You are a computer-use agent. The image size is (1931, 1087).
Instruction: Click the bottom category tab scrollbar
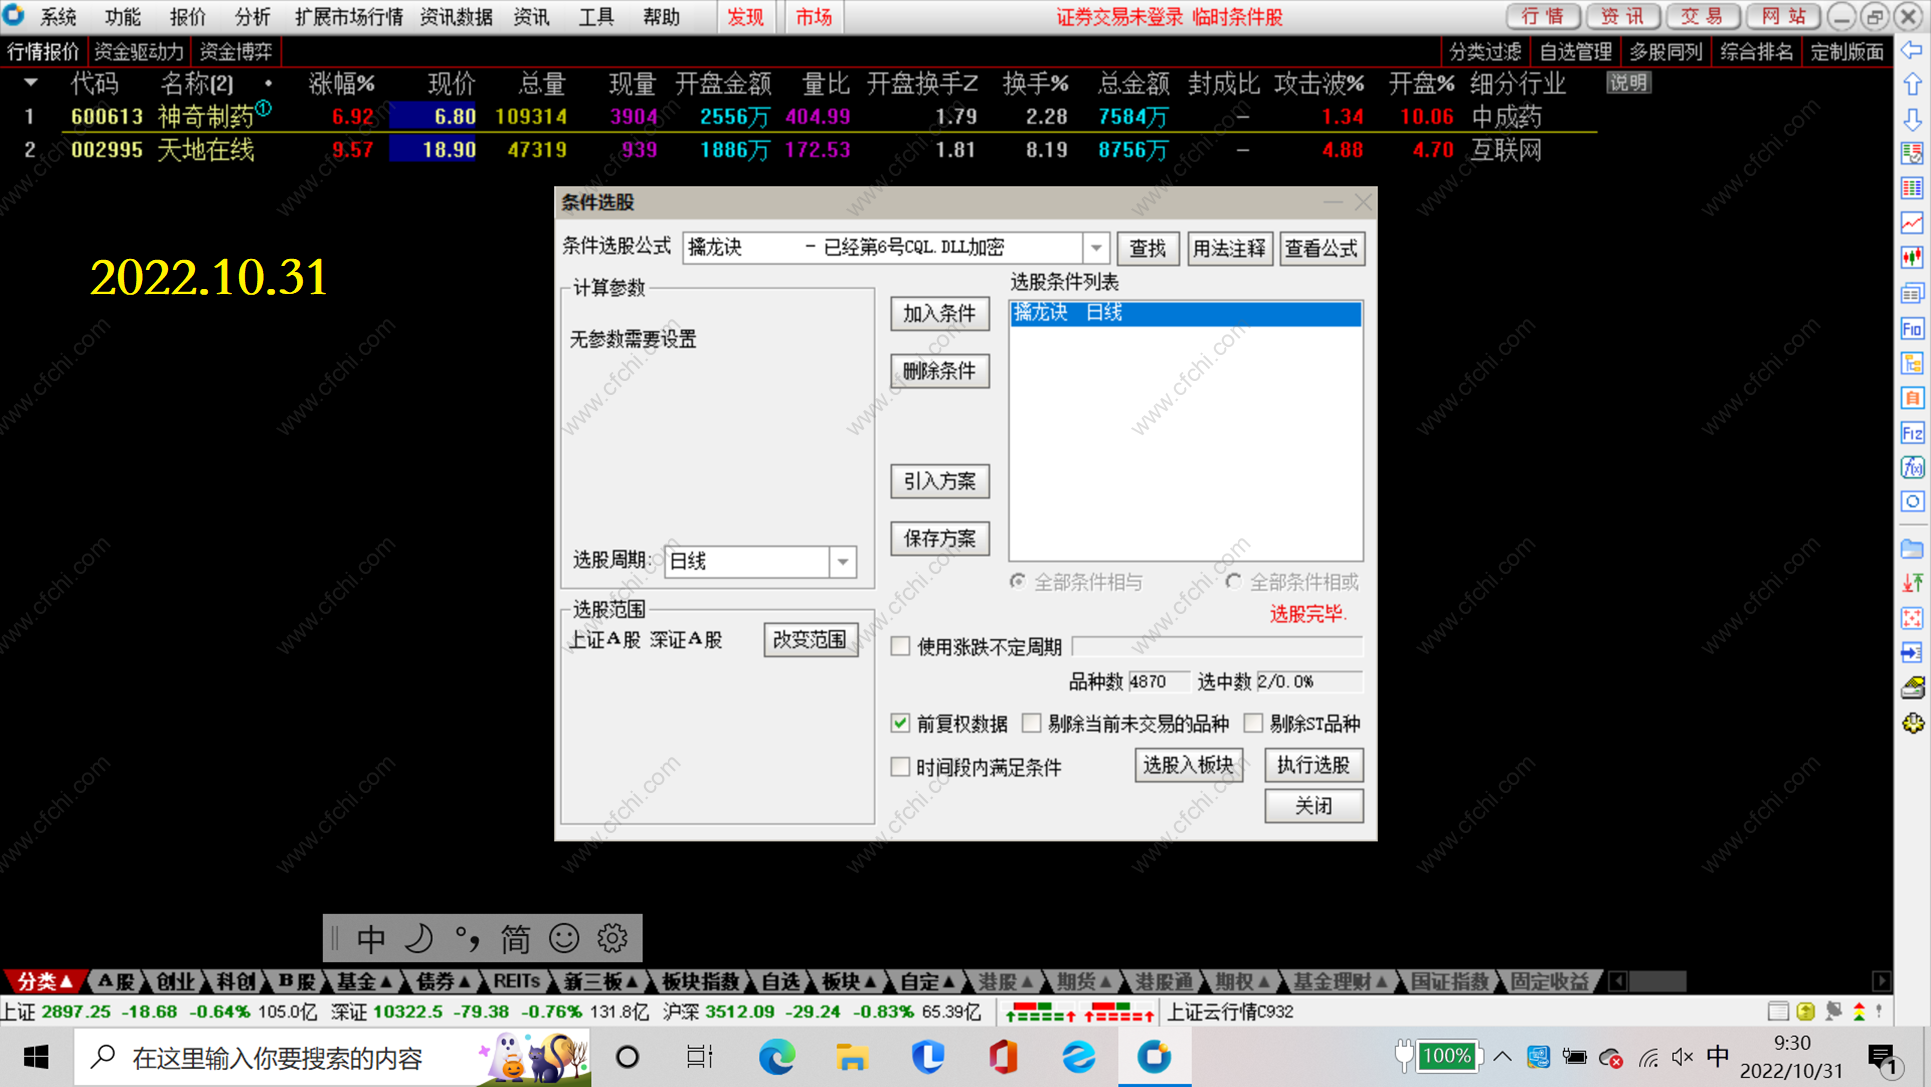click(1658, 981)
